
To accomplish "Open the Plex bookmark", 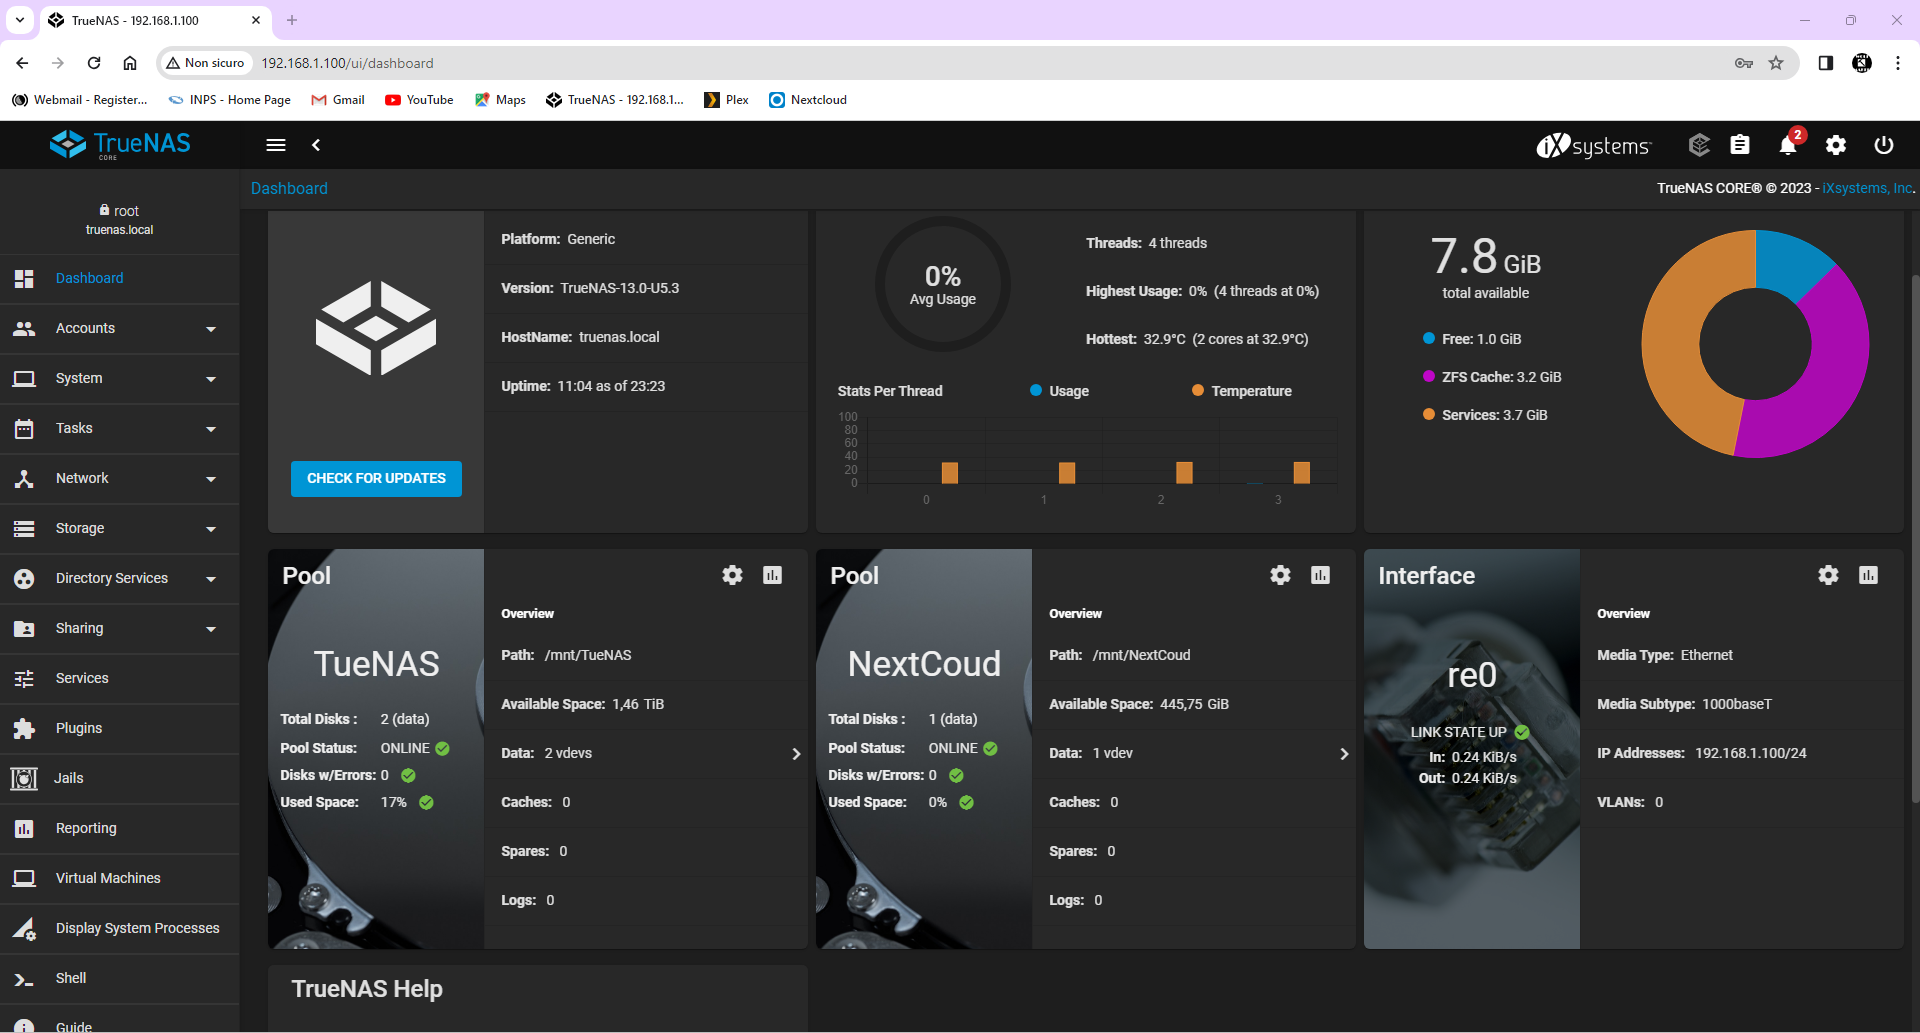I will 727,100.
